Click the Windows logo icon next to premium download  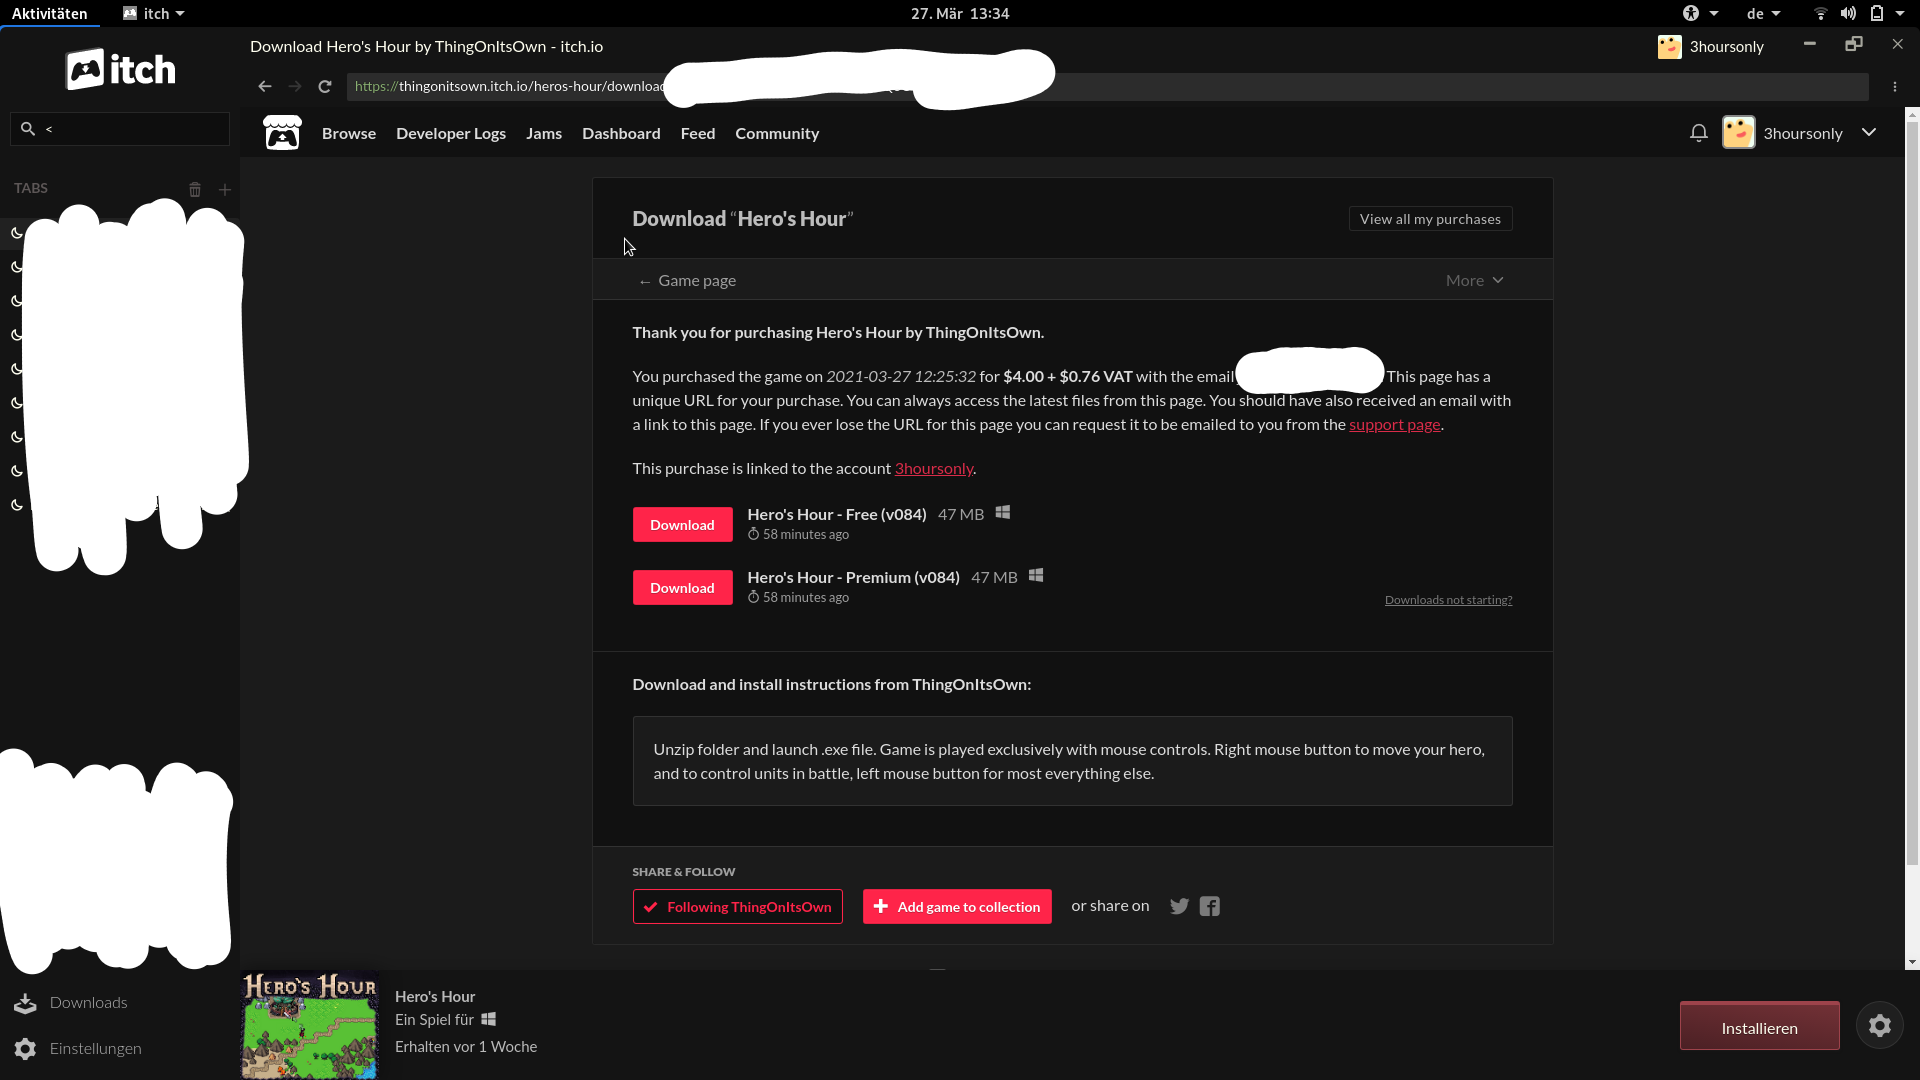(x=1036, y=576)
